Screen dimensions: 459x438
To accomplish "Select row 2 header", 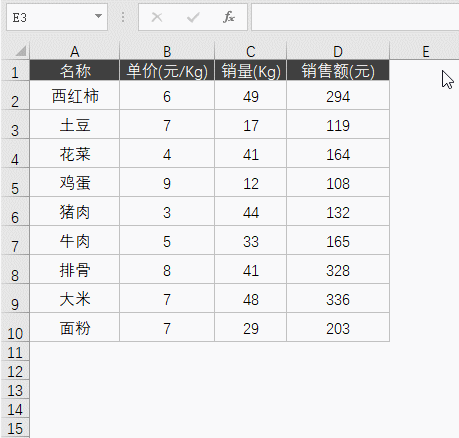I will pos(15,95).
